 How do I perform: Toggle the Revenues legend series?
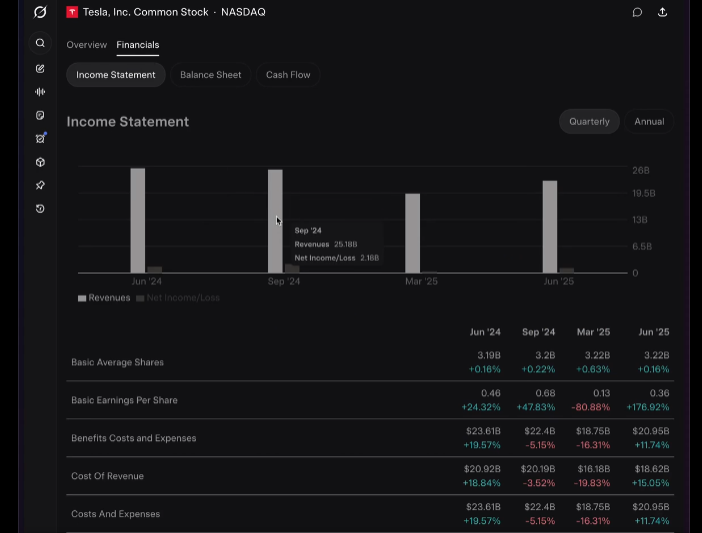[x=104, y=298]
